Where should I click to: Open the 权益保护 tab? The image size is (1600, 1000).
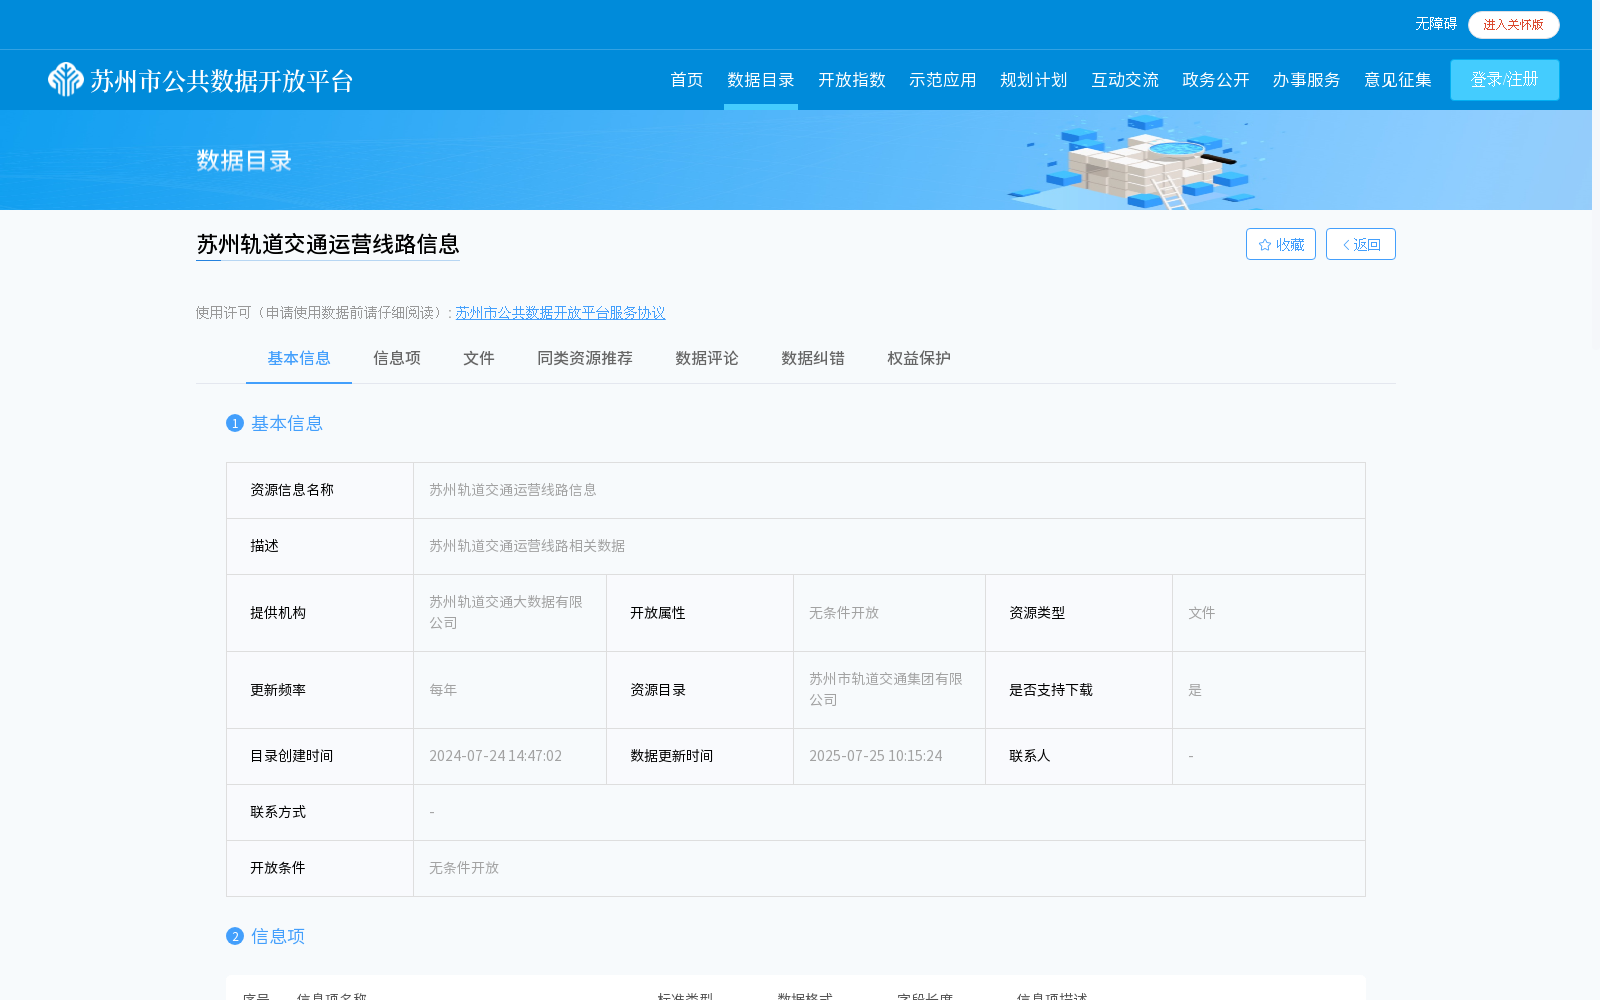917,358
